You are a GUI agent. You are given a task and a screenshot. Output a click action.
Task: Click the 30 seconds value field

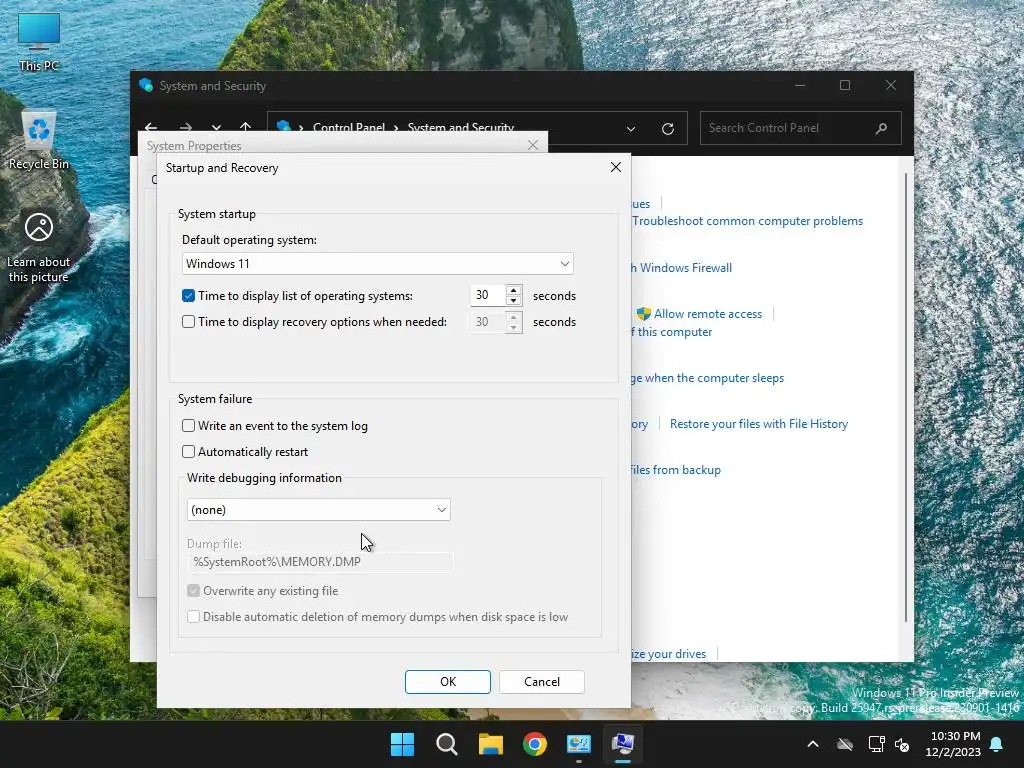[488, 295]
